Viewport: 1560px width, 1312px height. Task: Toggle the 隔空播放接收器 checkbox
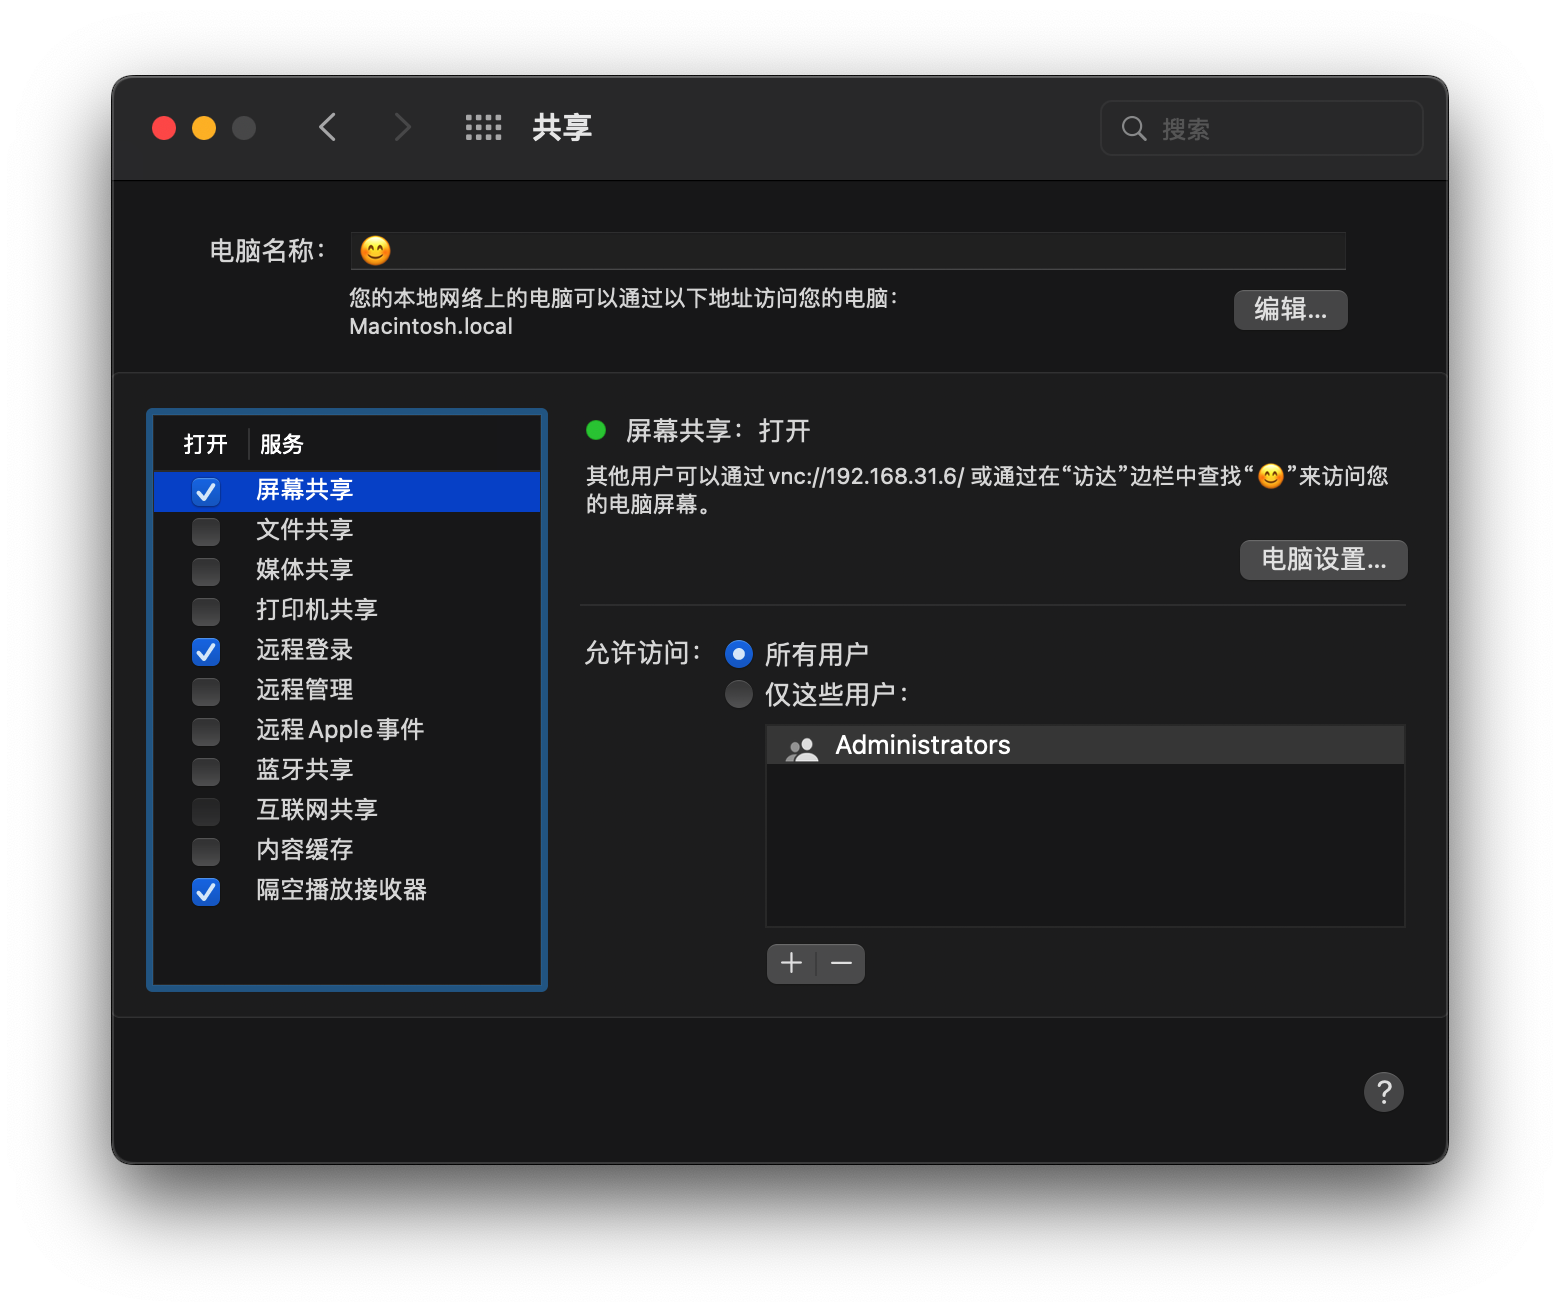click(206, 891)
